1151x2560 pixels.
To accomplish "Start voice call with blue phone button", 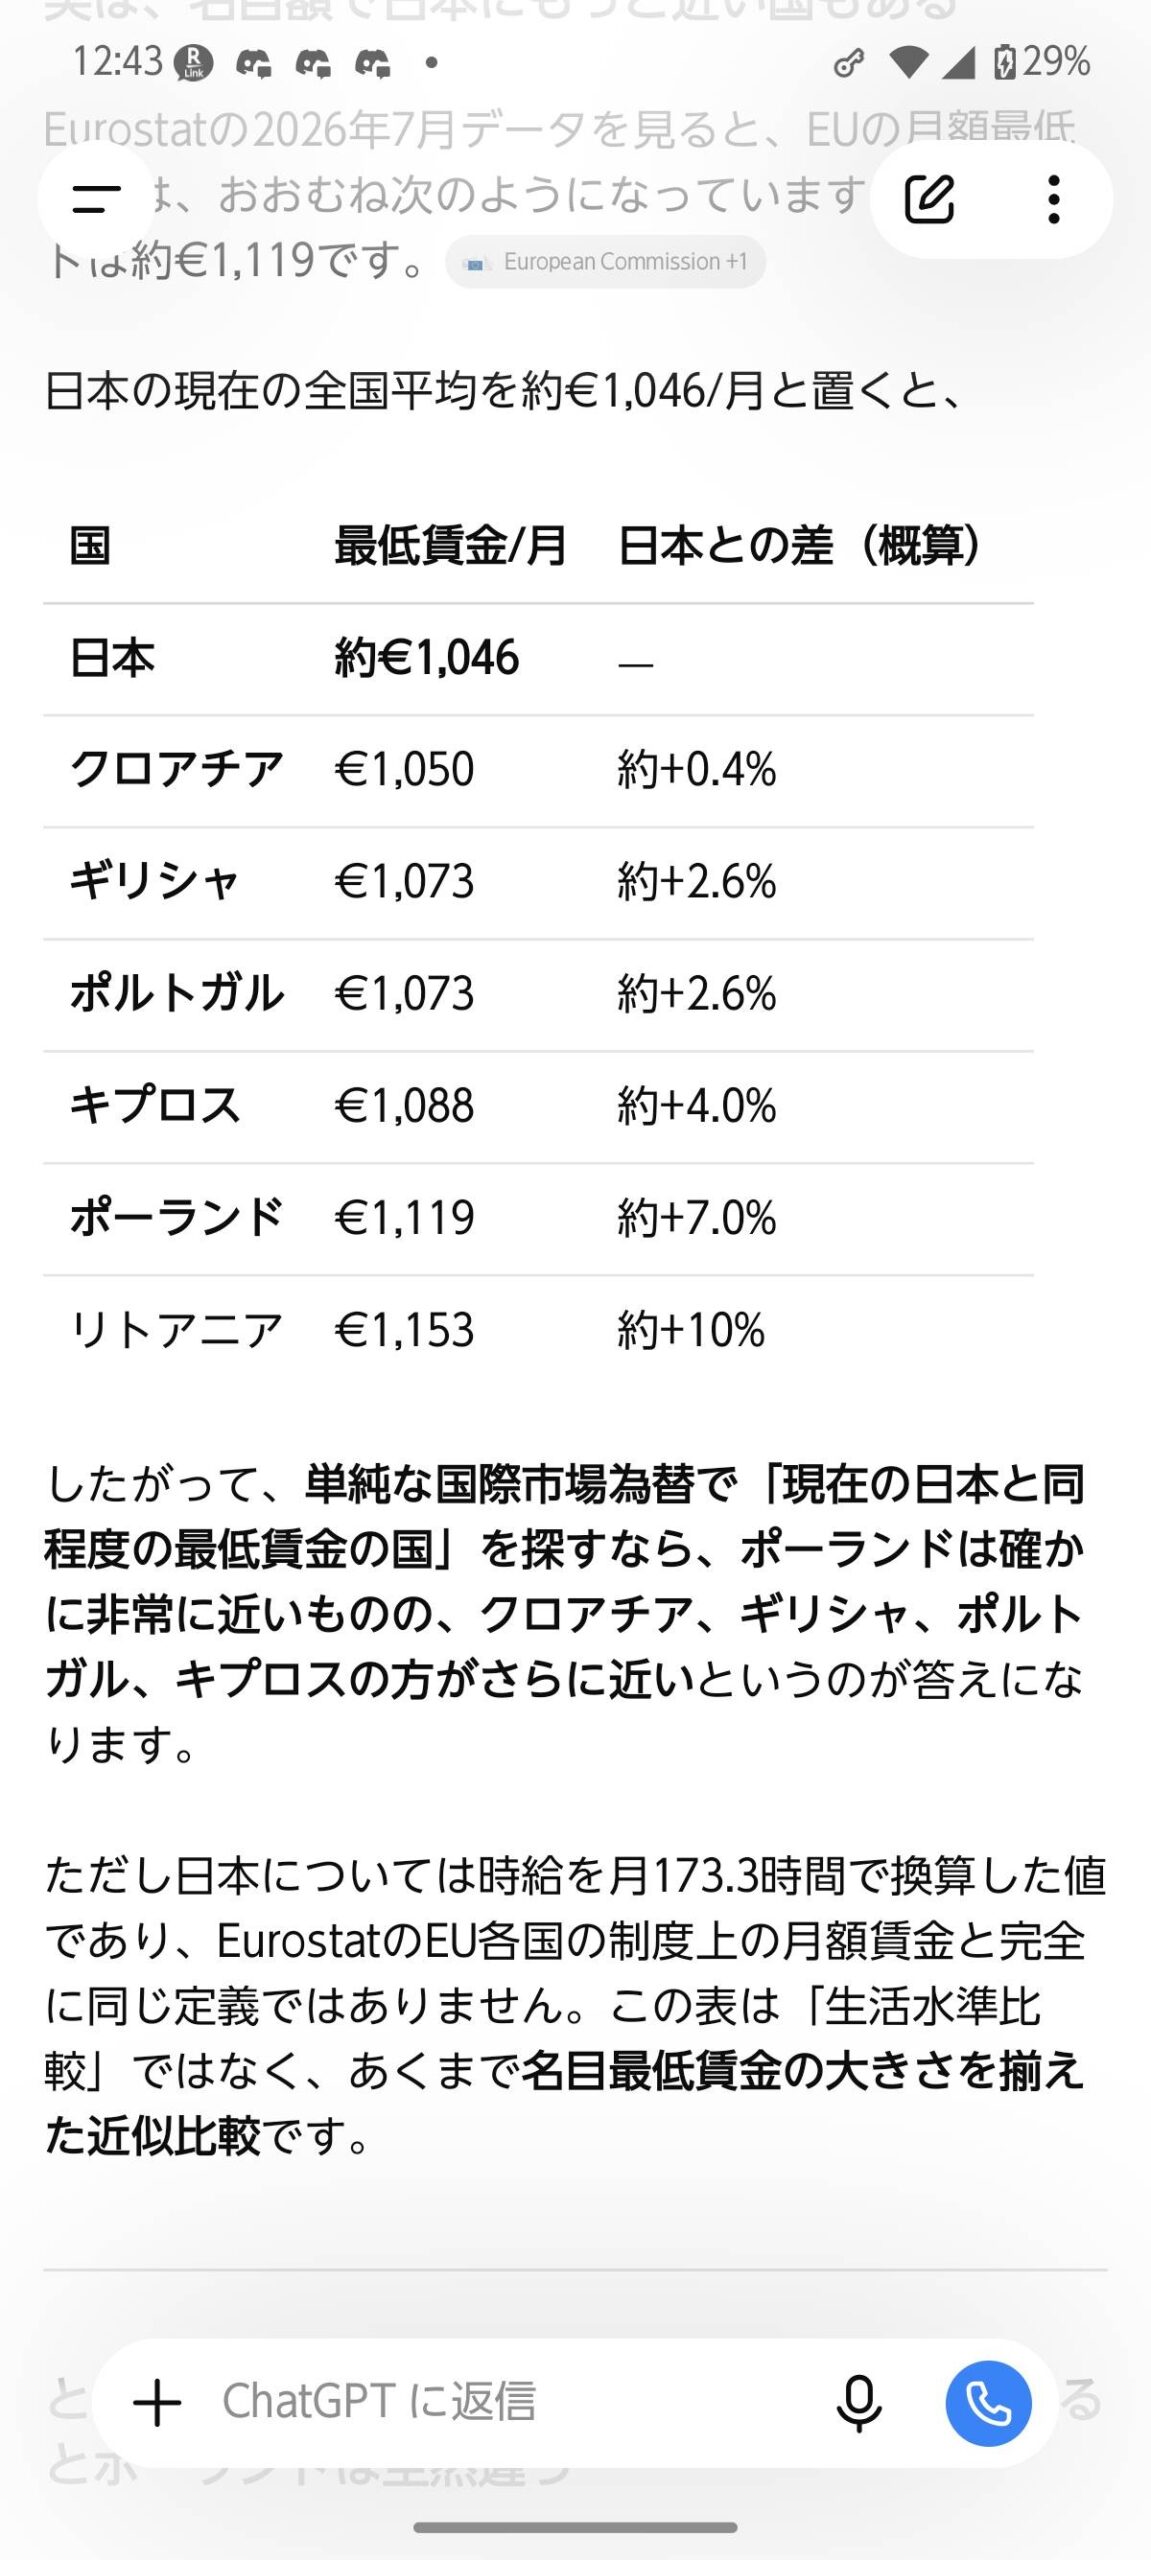I will coord(988,2403).
